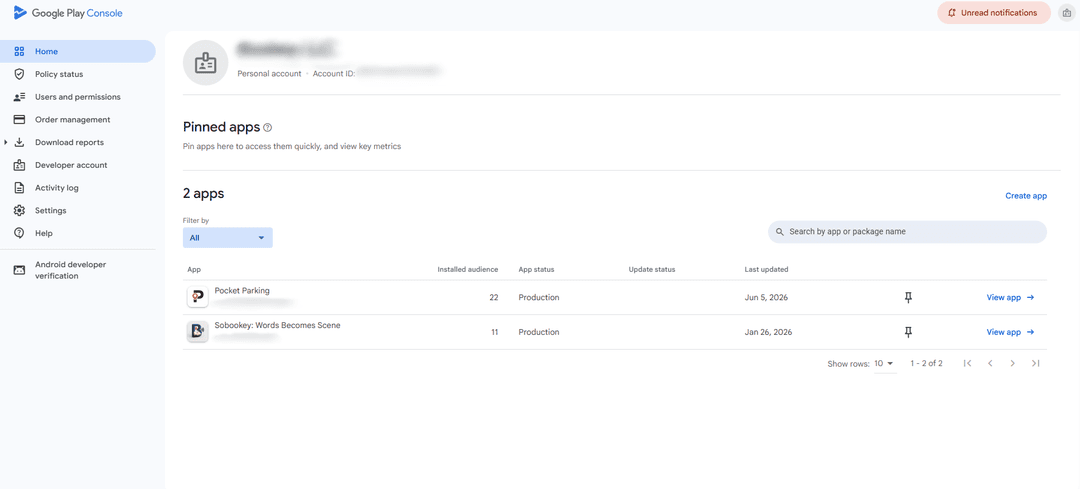Select Home in the sidebar
This screenshot has height=489, width=1080.
pyautogui.click(x=78, y=52)
